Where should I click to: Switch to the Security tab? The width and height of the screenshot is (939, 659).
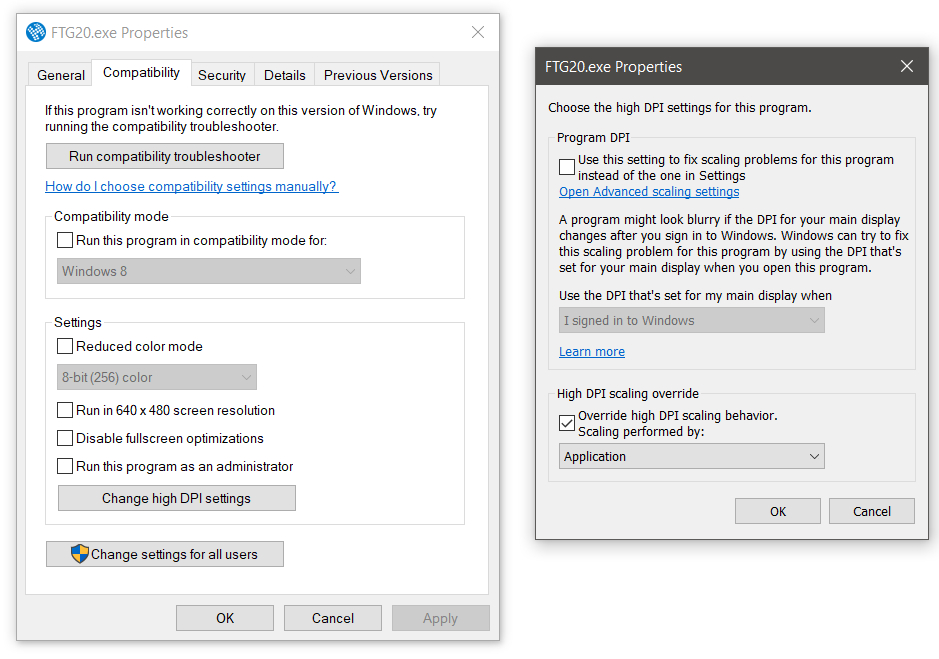(x=222, y=75)
